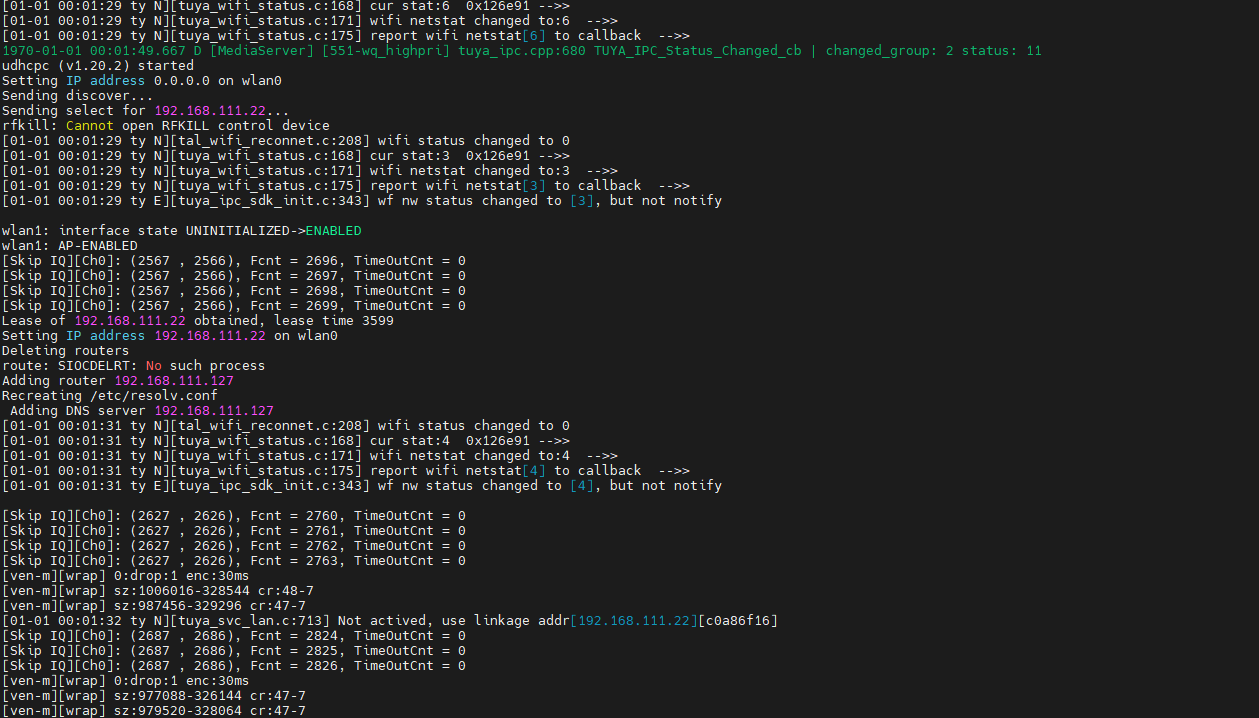1259x718 pixels.
Task: Click the green MediaServer TUYA_IPC_Status_Changed_cb log line
Action: [520, 50]
